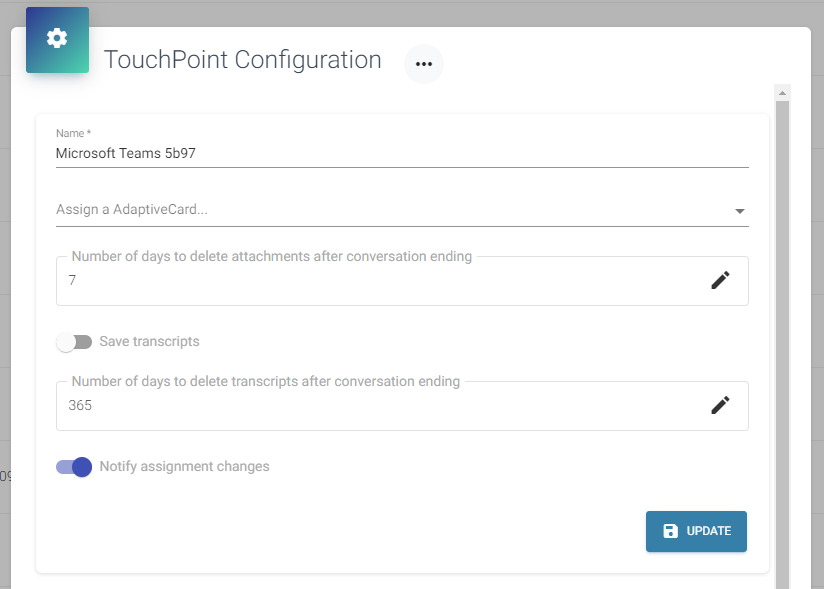Click the transcripts days value 365
The width and height of the screenshot is (824, 589).
point(81,405)
